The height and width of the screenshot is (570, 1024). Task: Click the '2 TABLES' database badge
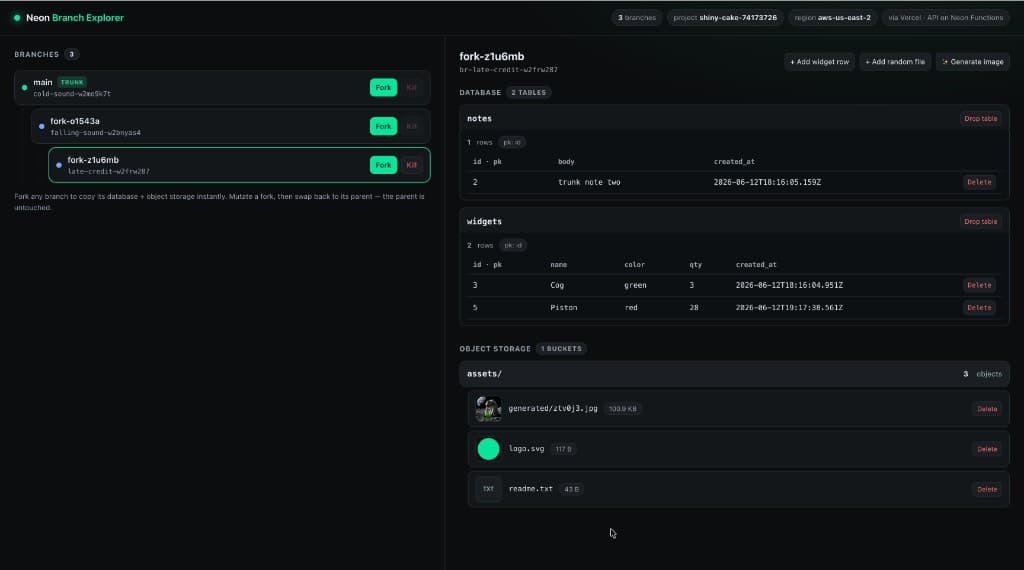pos(528,93)
